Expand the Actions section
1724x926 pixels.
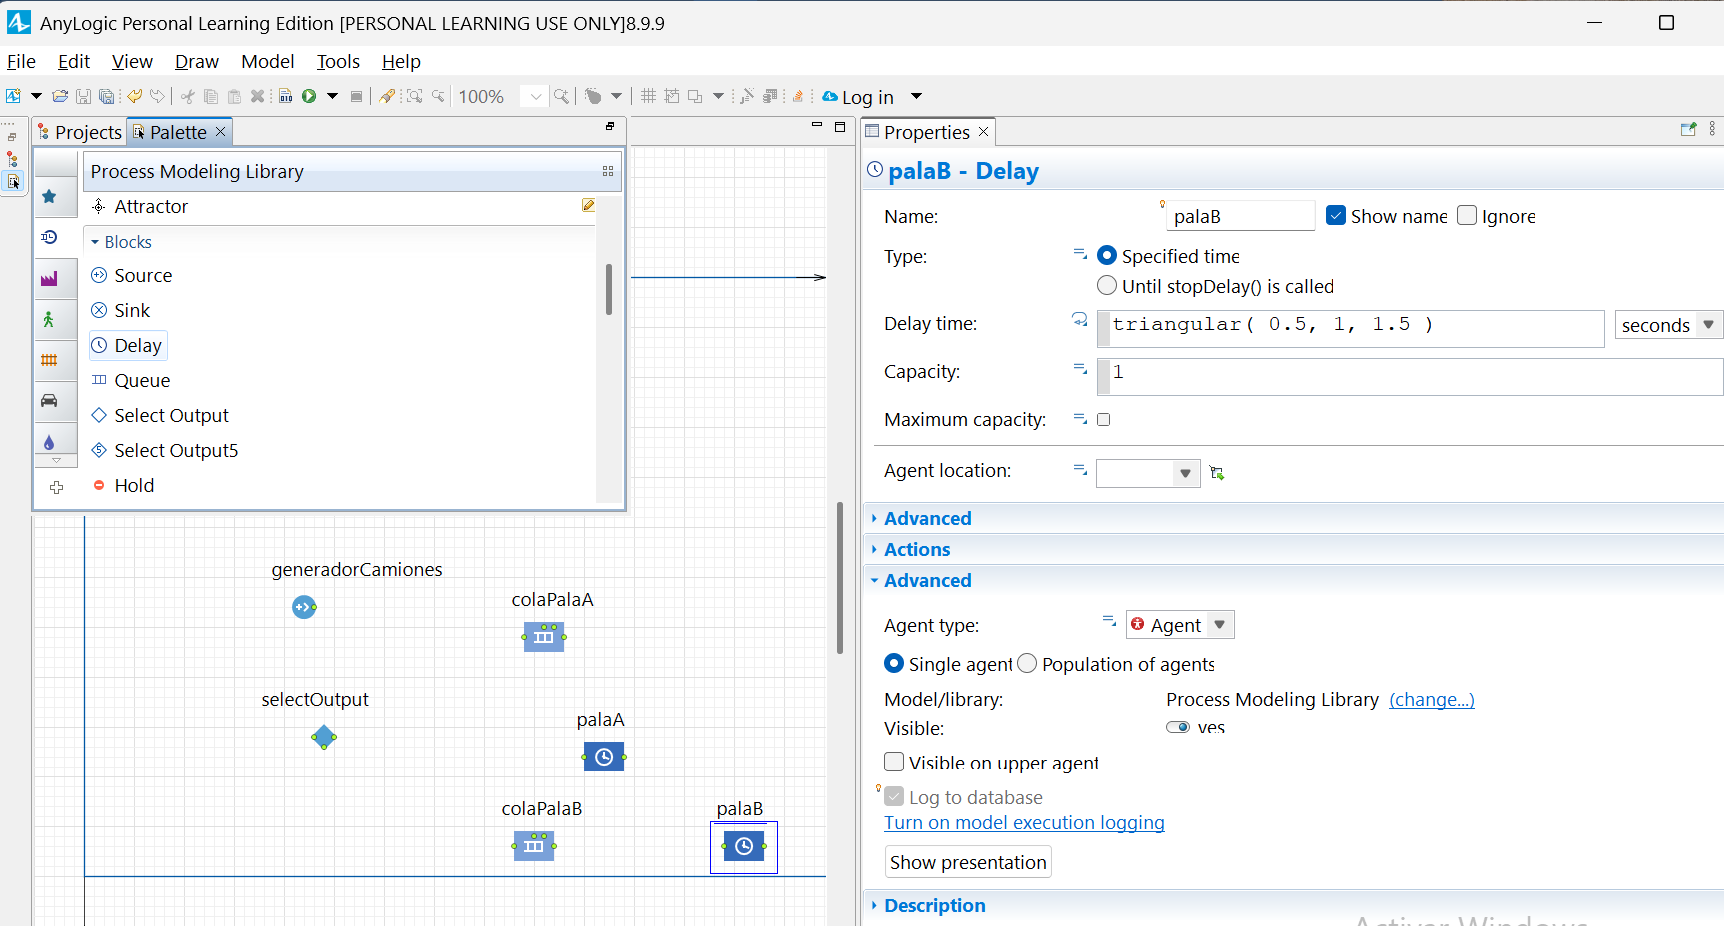[x=917, y=549]
